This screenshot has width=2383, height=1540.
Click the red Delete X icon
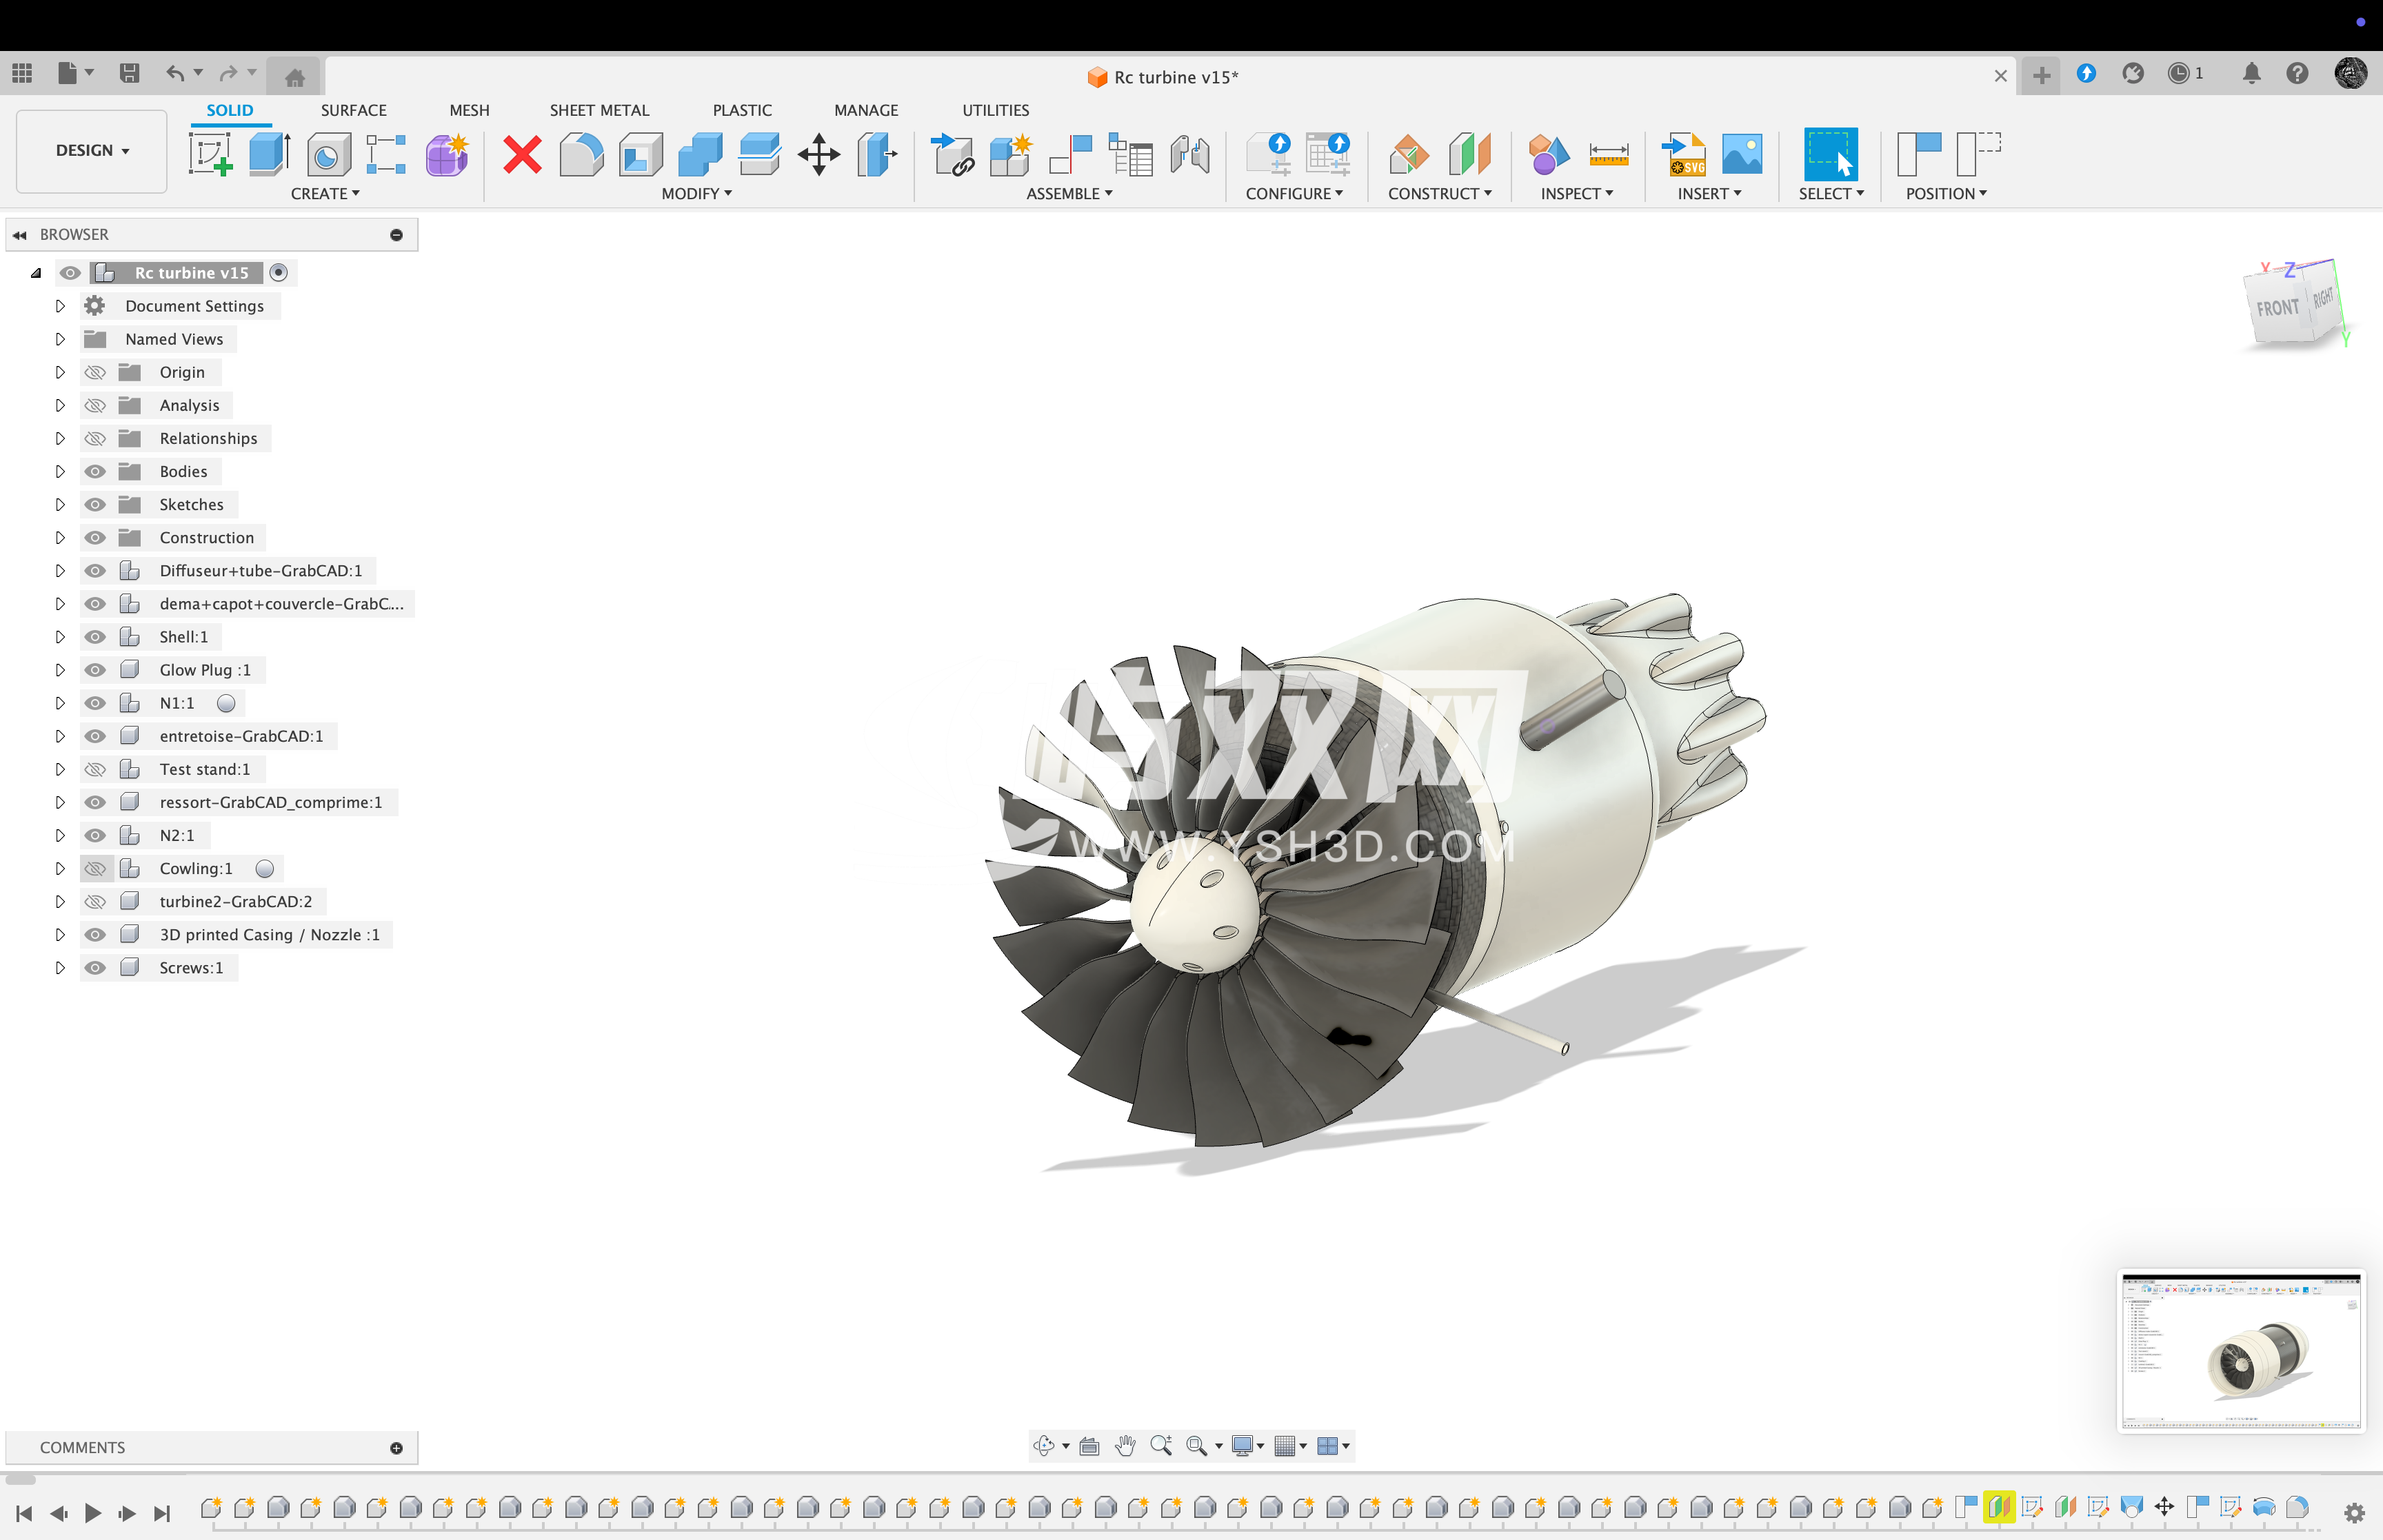point(522,154)
